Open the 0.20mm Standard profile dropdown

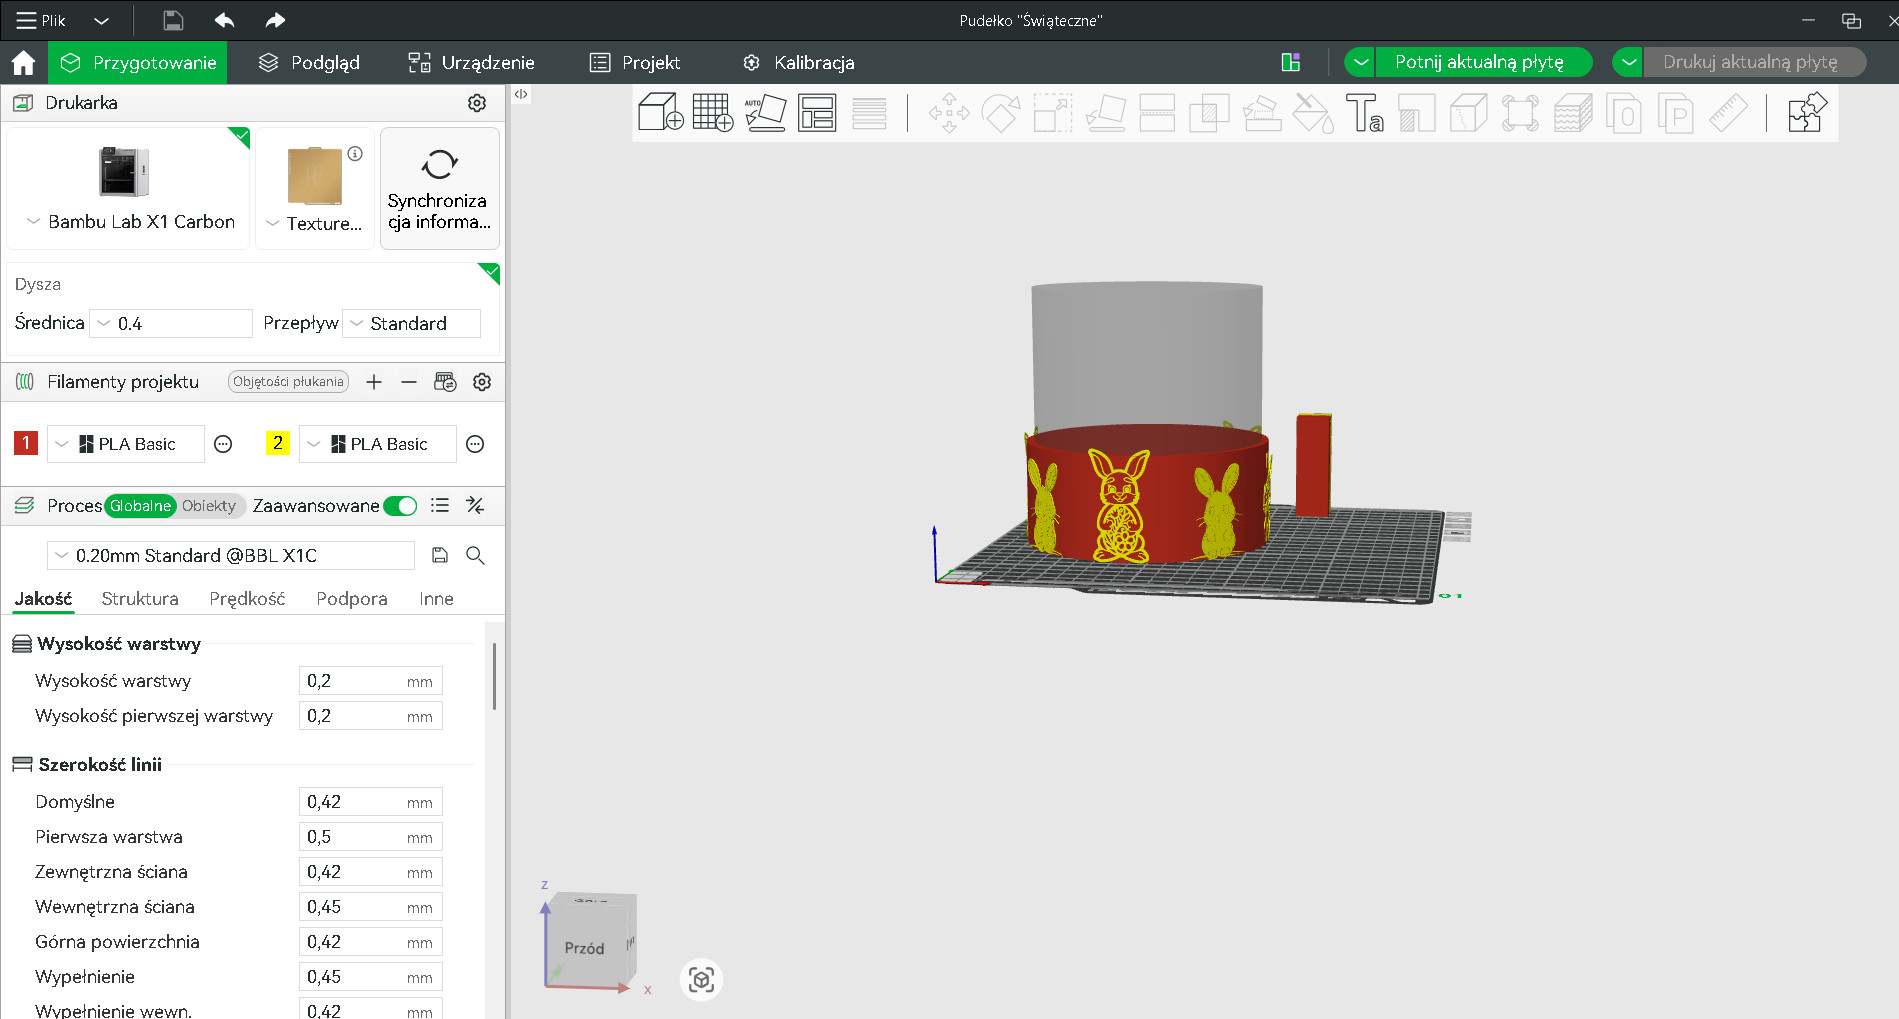tap(62, 555)
